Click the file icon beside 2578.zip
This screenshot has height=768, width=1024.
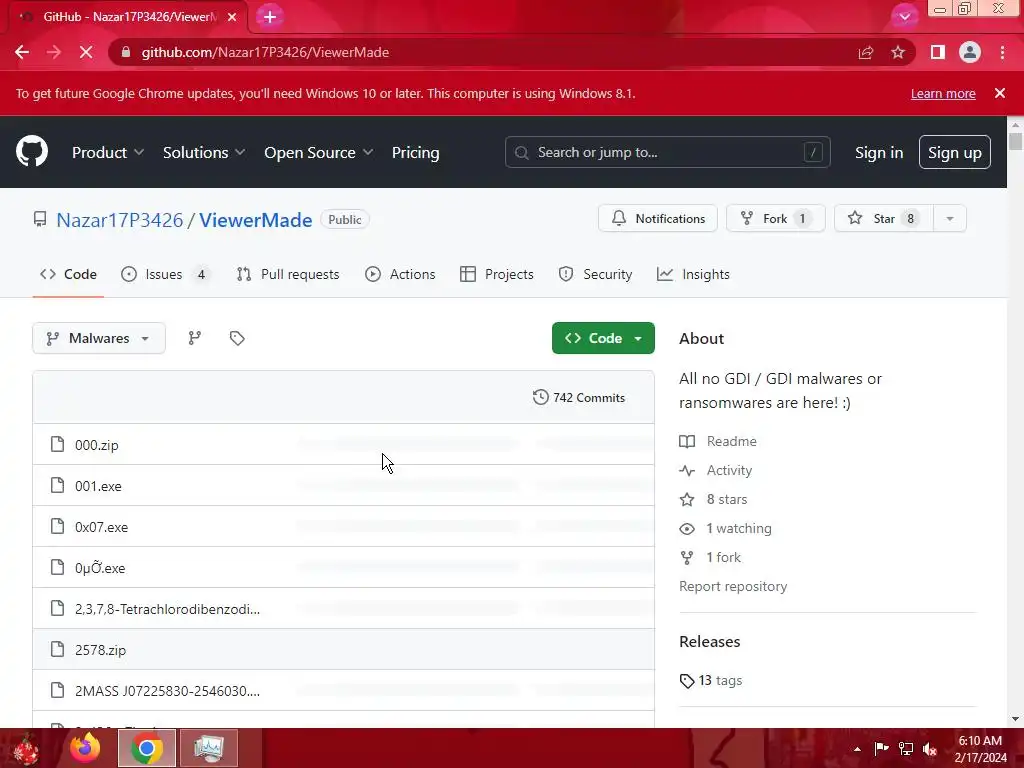click(57, 650)
